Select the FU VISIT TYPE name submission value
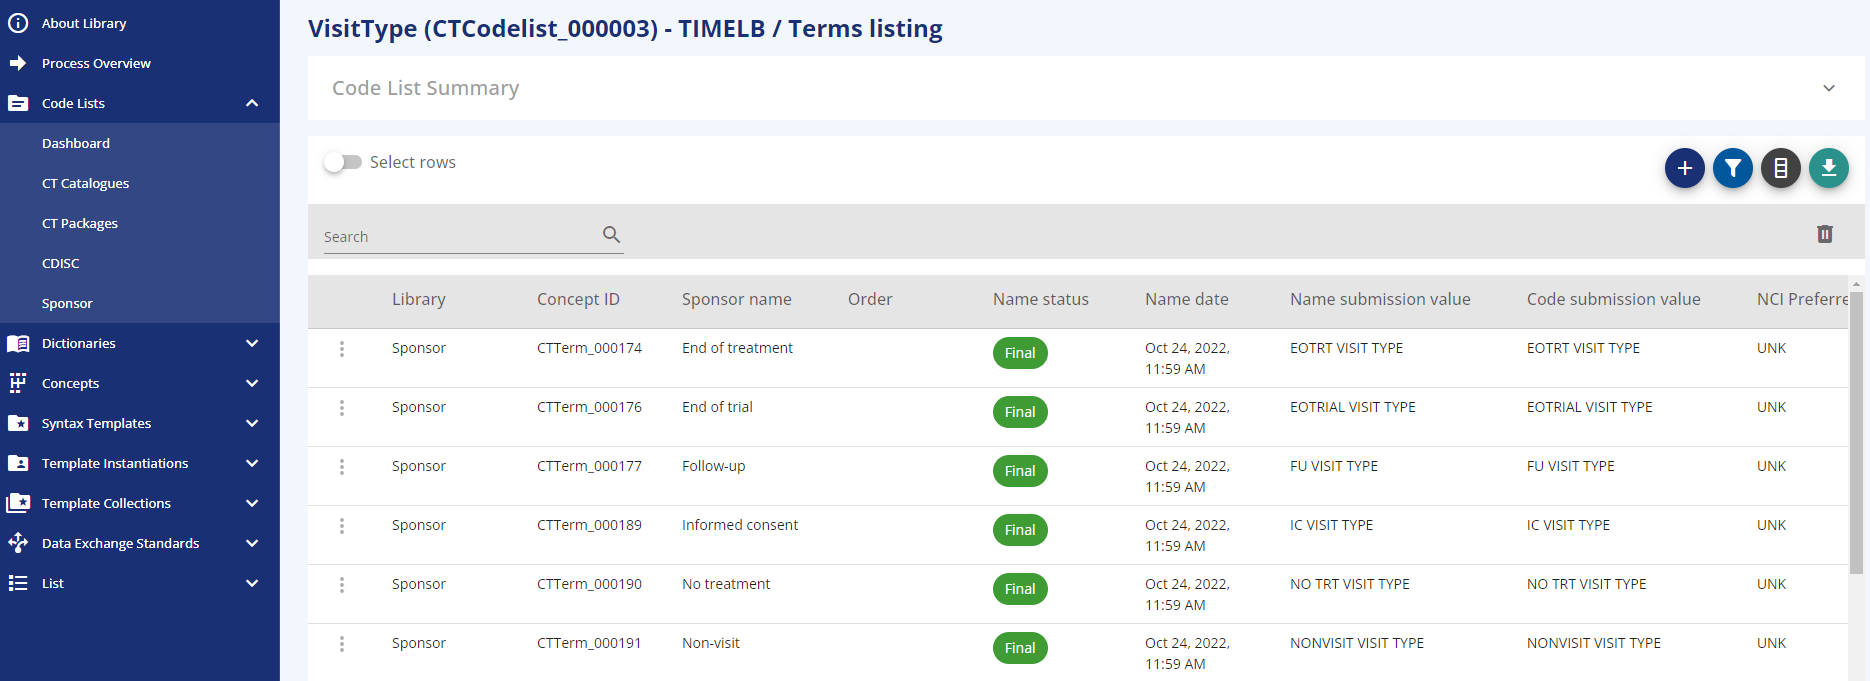The width and height of the screenshot is (1870, 681). click(x=1334, y=466)
